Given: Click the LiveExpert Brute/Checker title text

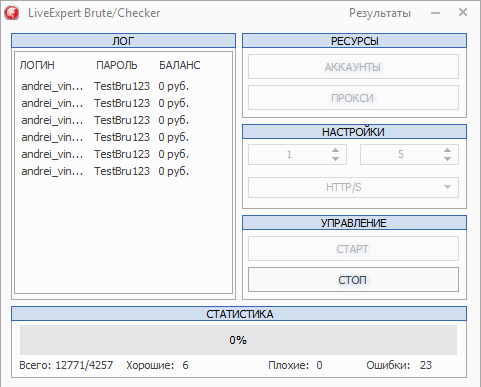Looking at the screenshot, I should [x=94, y=13].
